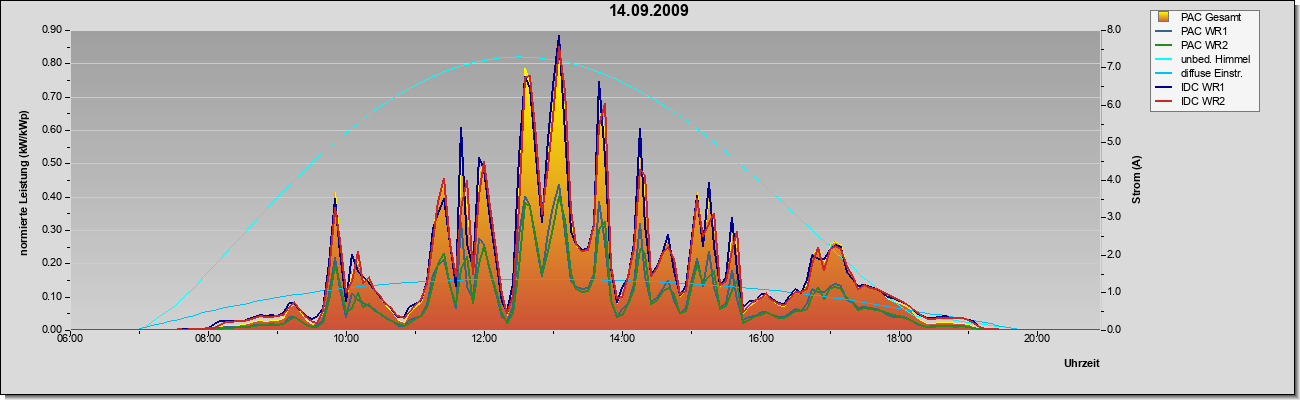Click the diffuse Einstr. legend entry
Image resolution: width=1300 pixels, height=400 pixels.
click(x=1203, y=74)
